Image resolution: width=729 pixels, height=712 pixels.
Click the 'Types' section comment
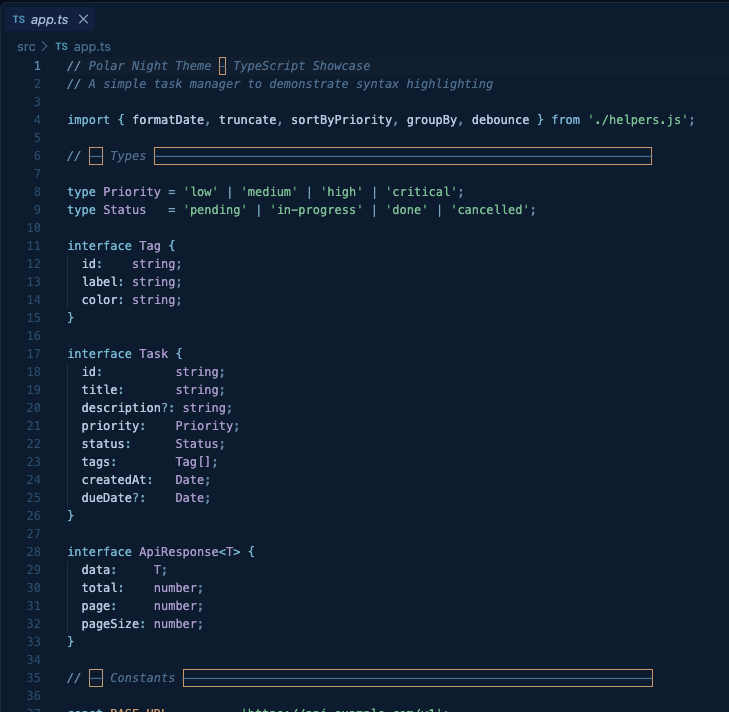[128, 156]
